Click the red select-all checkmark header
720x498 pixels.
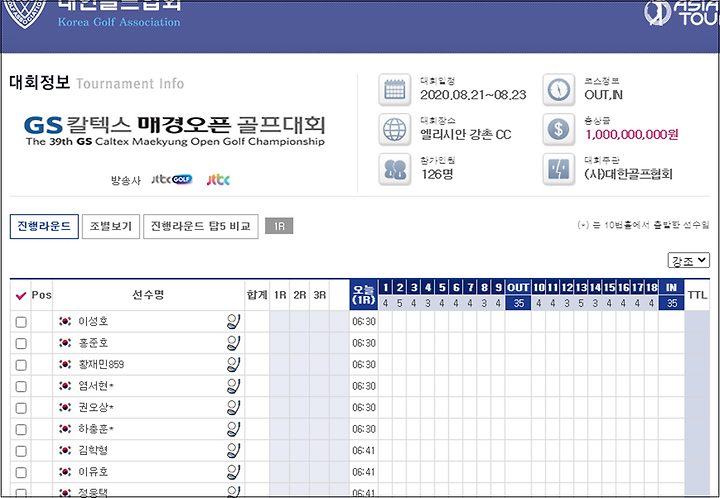point(21,296)
